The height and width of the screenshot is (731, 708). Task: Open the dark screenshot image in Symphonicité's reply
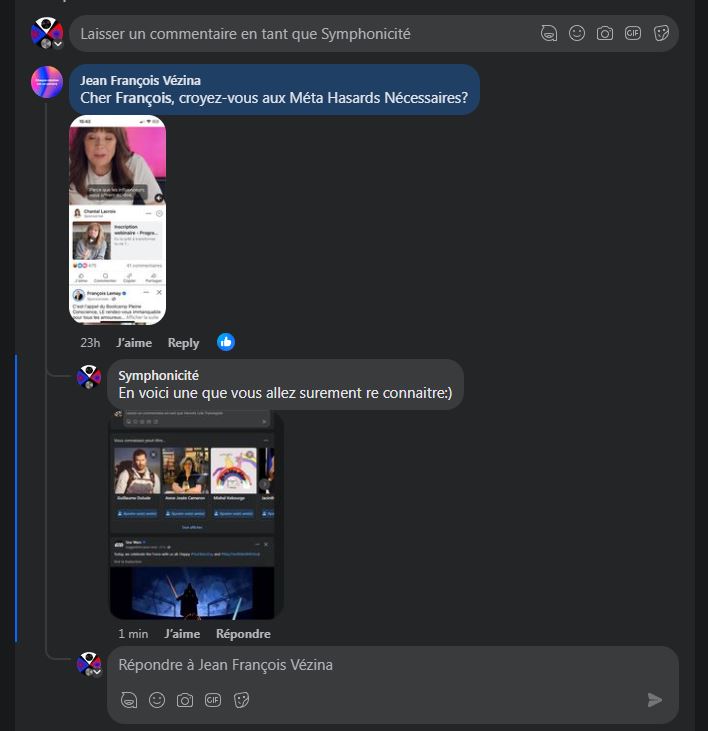tap(196, 514)
